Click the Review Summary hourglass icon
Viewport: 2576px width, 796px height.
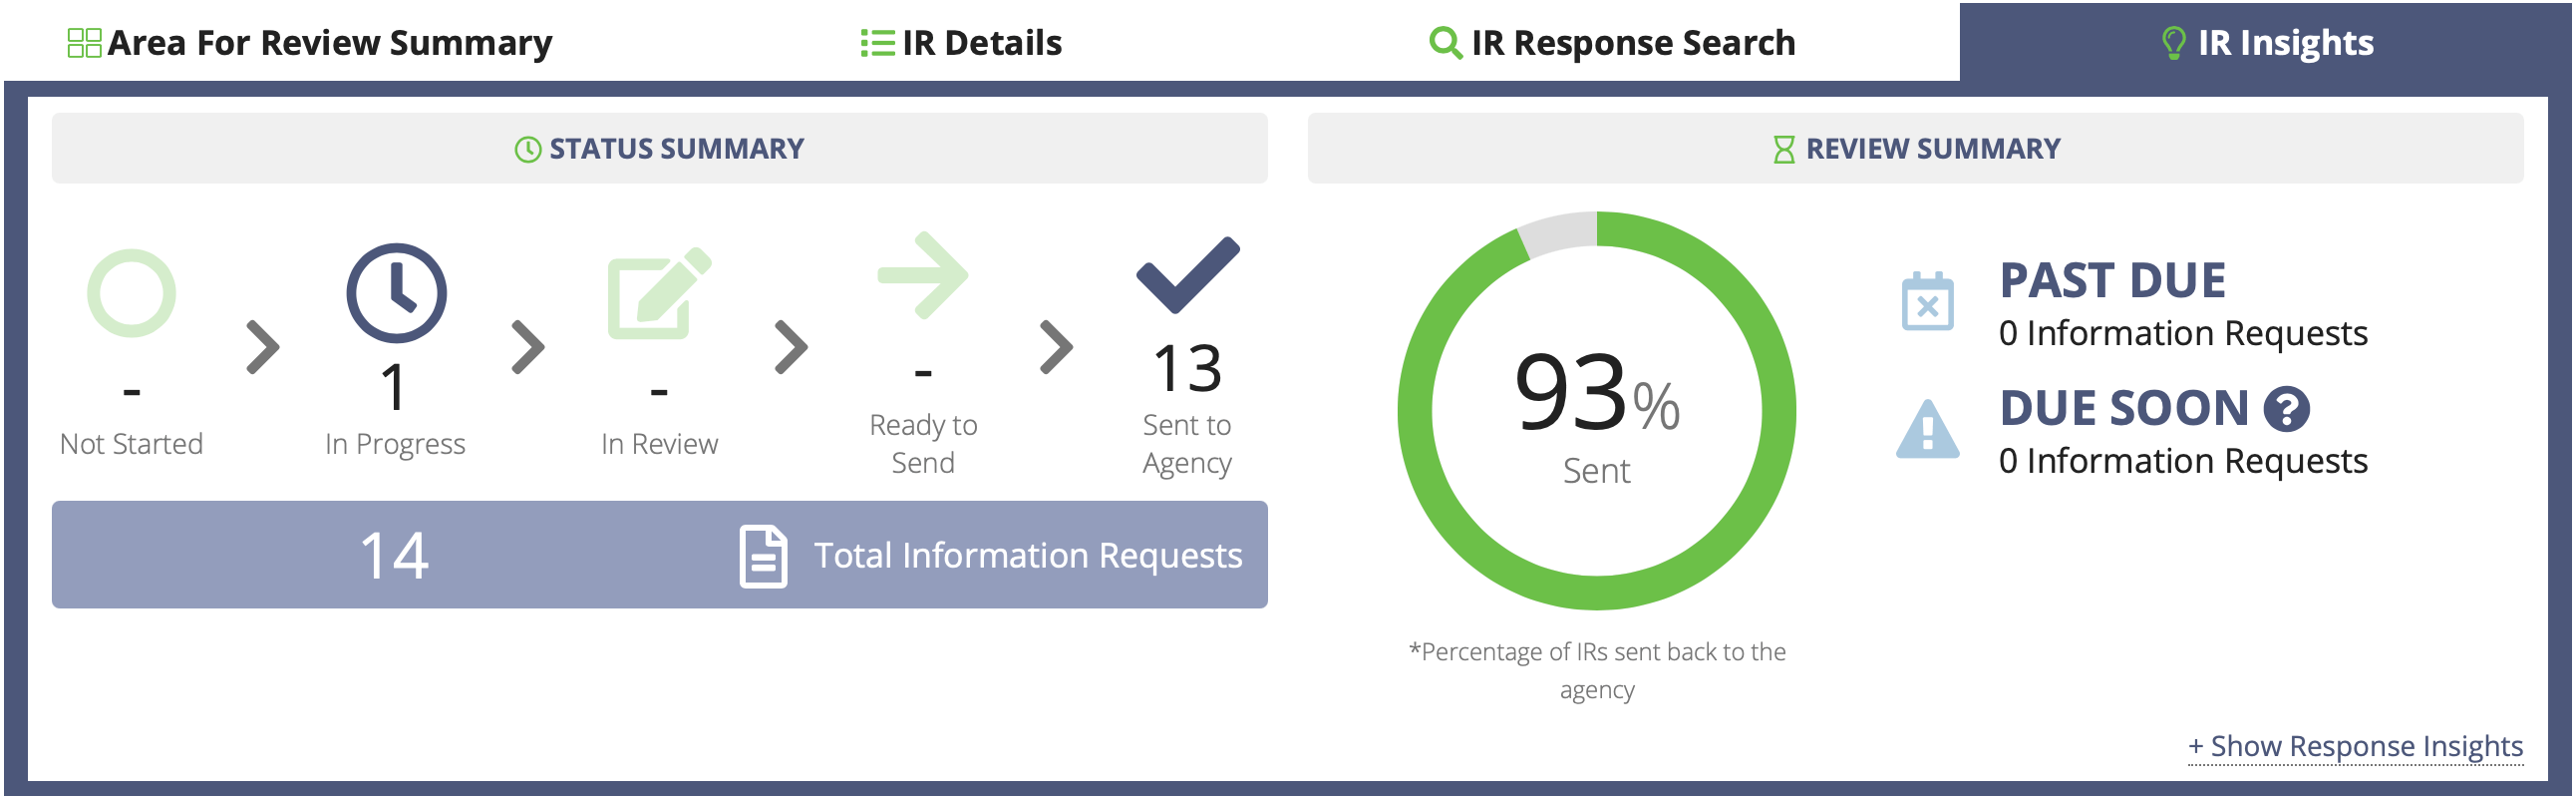[1784, 150]
